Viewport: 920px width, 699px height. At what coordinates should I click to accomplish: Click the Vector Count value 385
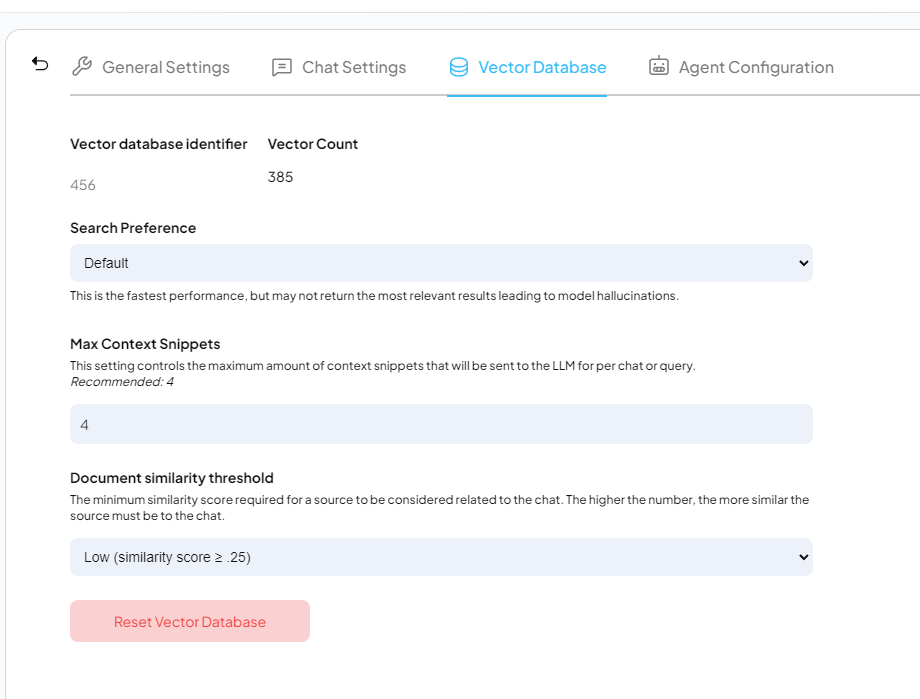pyautogui.click(x=280, y=177)
